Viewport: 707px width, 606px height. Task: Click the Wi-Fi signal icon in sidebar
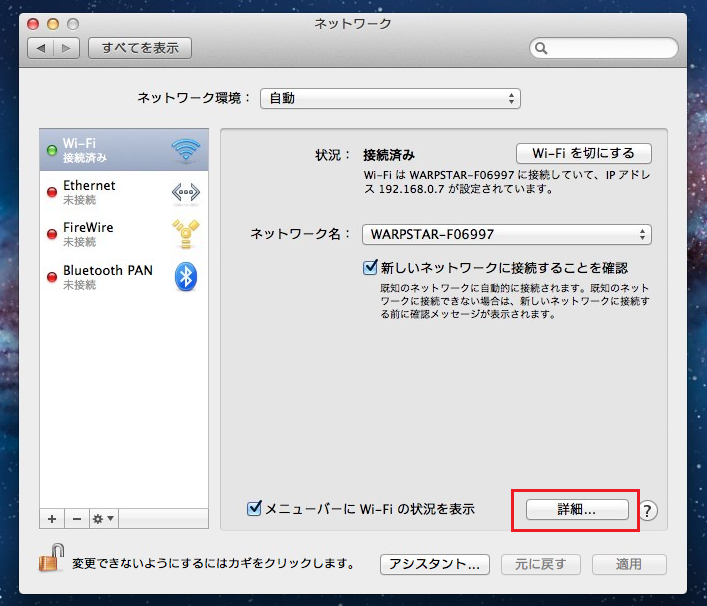point(185,150)
